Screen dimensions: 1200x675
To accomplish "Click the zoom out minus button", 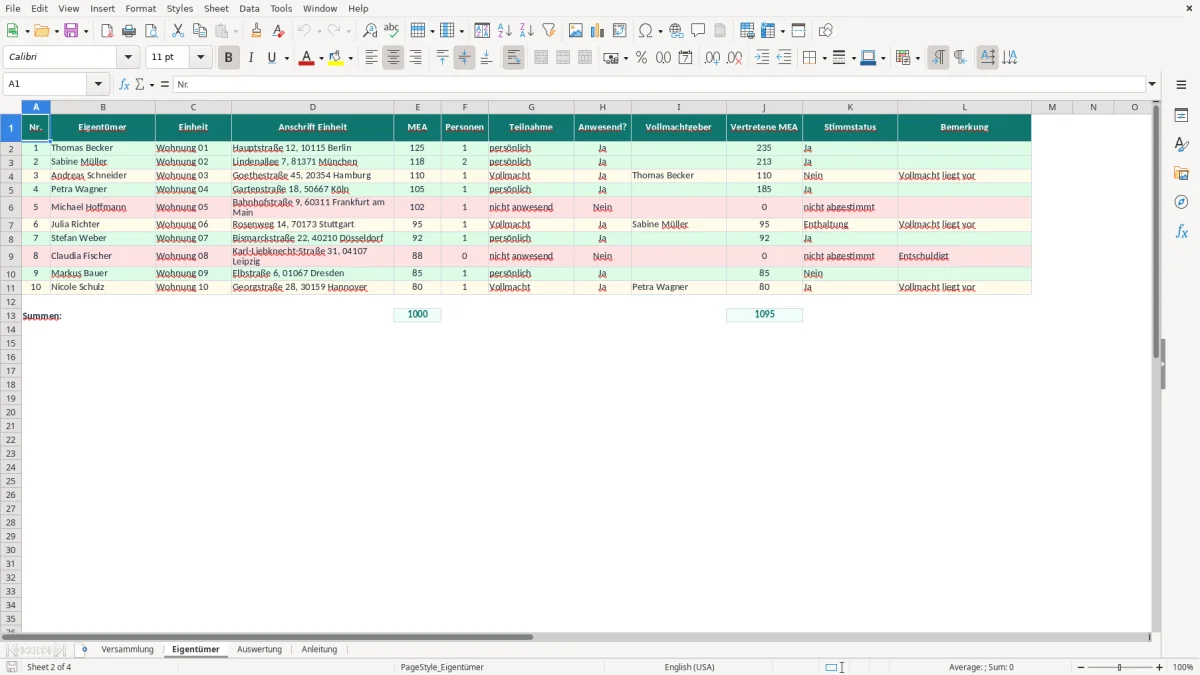I will point(1081,667).
